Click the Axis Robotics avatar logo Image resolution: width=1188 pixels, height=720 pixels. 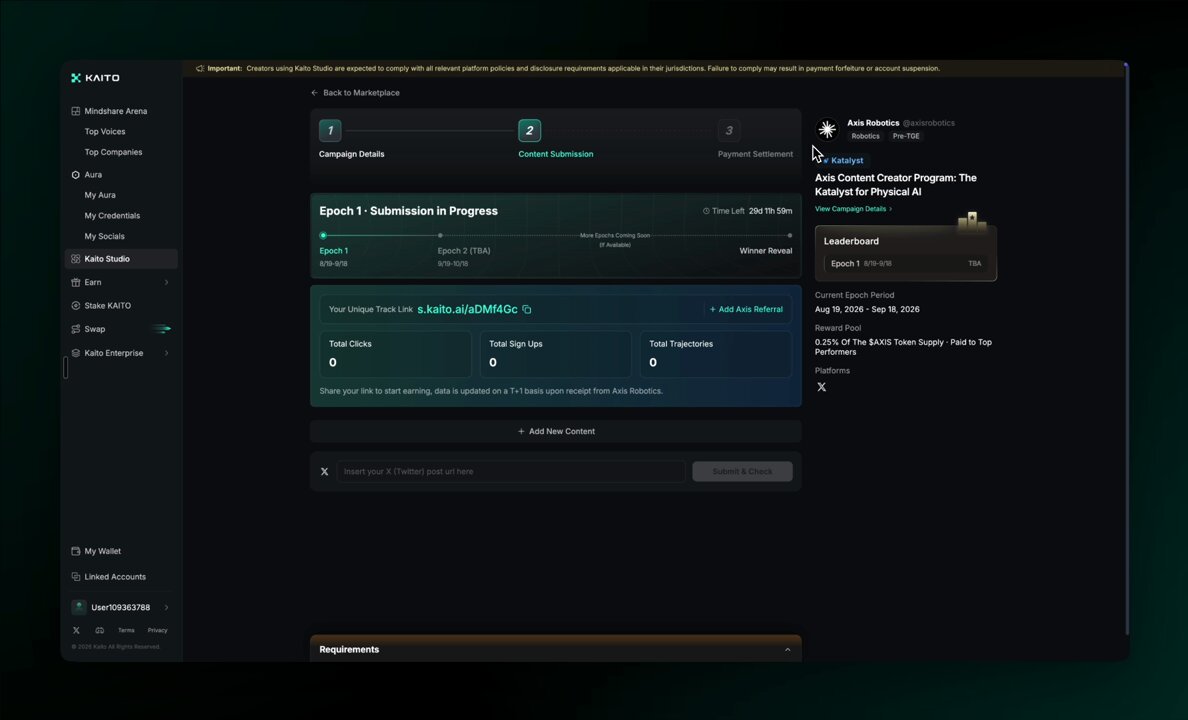827,130
